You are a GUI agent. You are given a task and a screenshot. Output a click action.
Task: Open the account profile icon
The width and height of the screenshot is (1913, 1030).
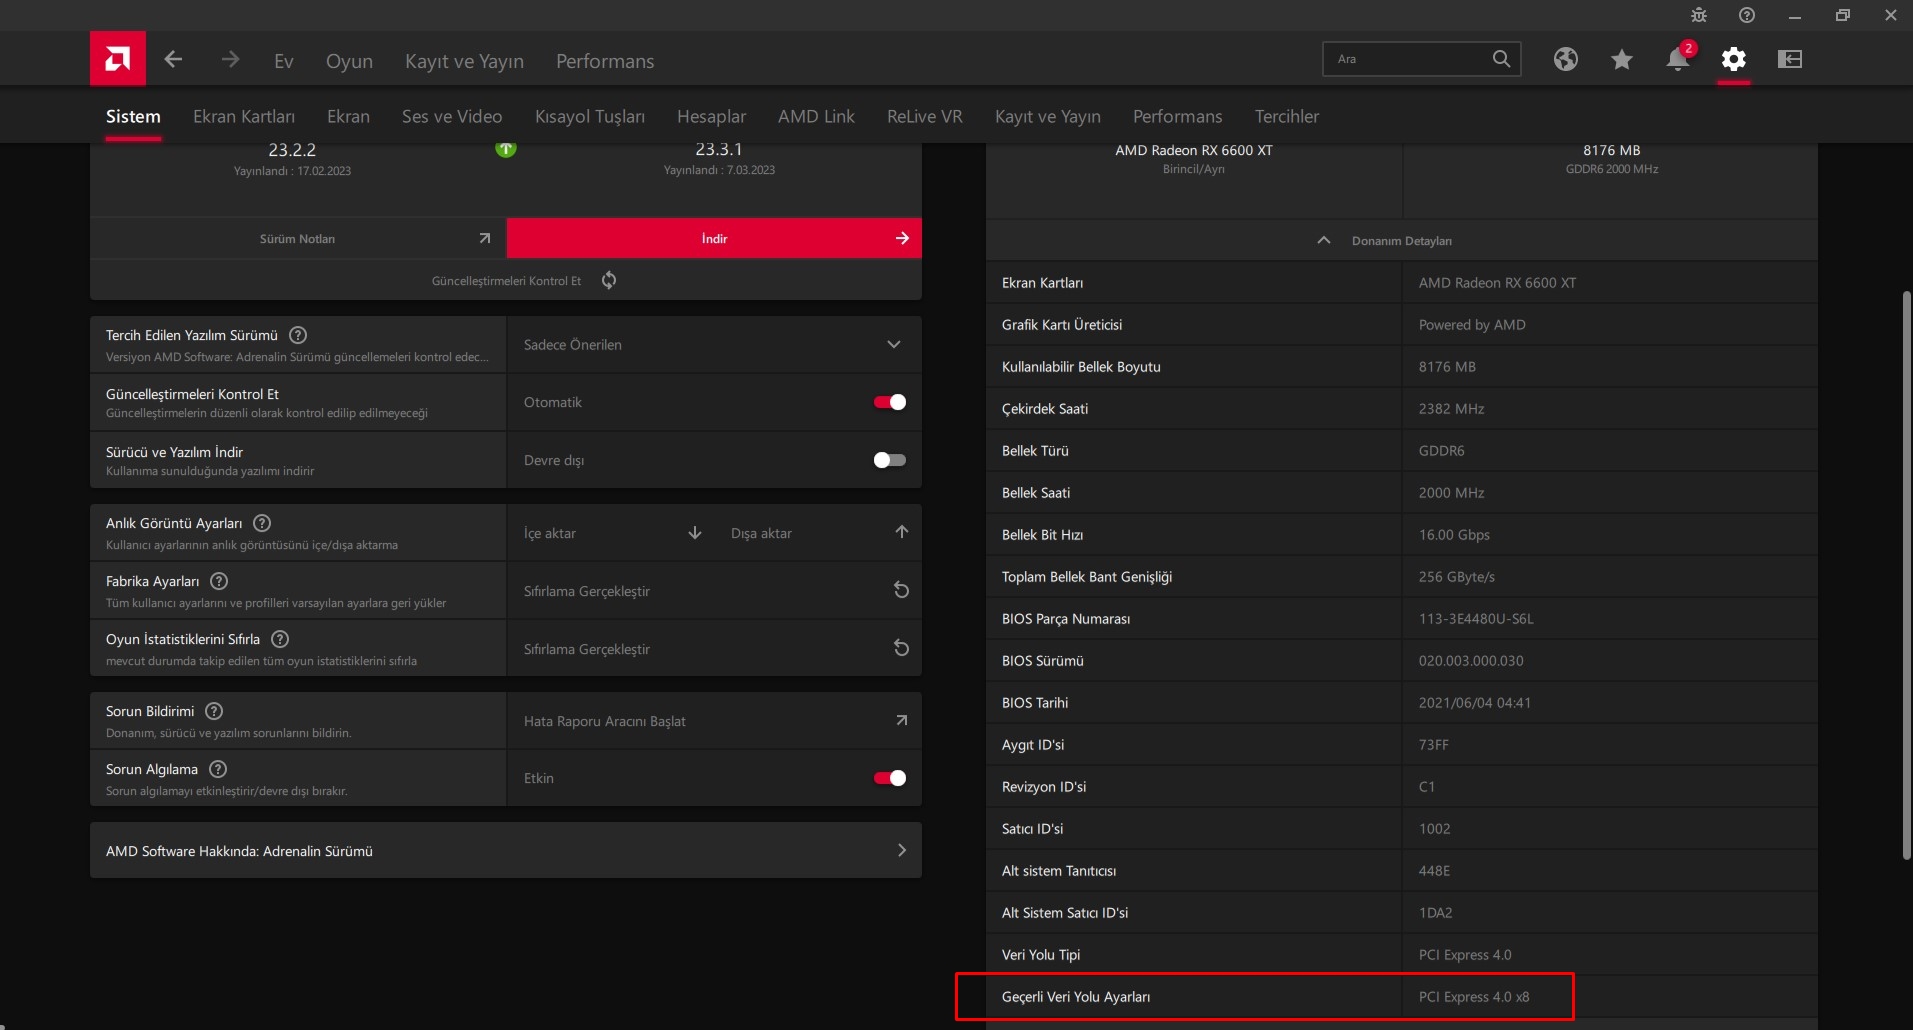point(1790,59)
